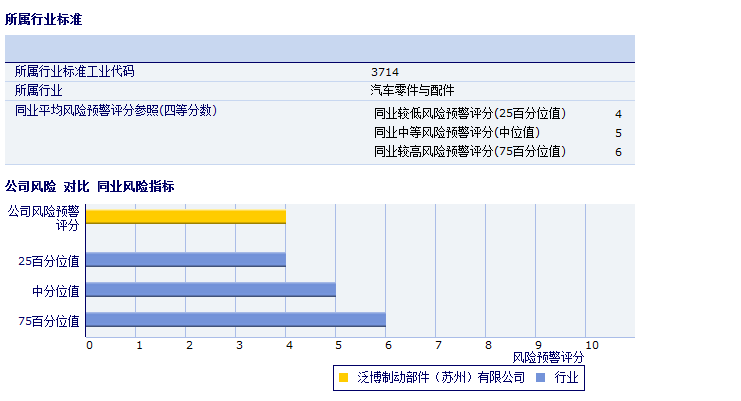This screenshot has height=401, width=741.
Task: Click the 25th percentile score value 4
Action: tap(618, 114)
